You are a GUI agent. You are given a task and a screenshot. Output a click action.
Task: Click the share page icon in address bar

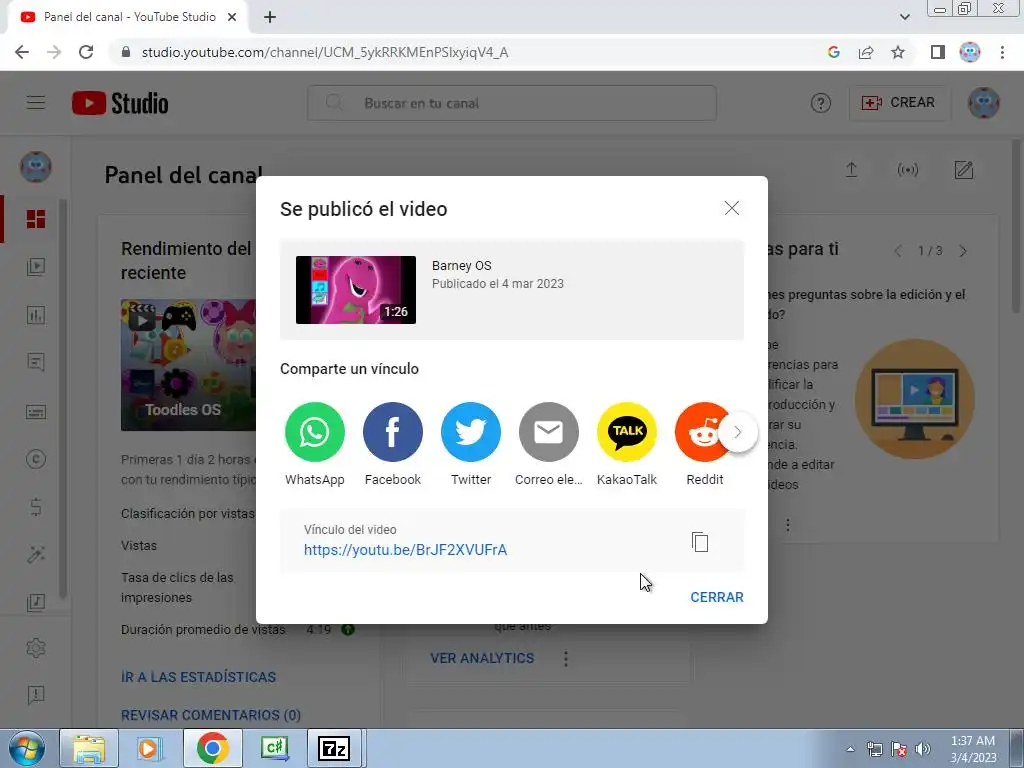coord(866,52)
